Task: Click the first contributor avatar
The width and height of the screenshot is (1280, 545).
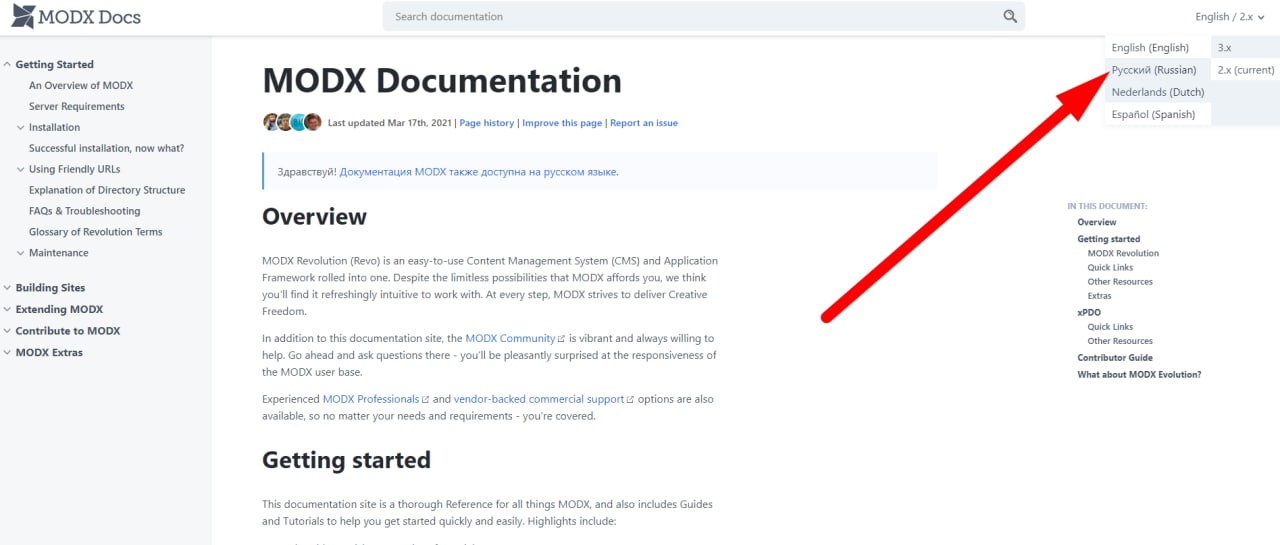Action: (272, 122)
